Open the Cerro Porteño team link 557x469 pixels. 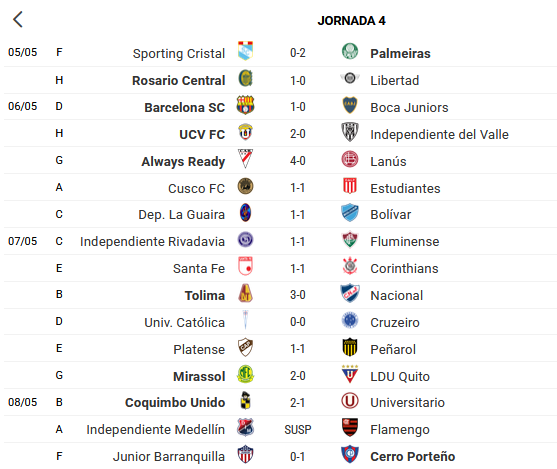pyautogui.click(x=413, y=457)
